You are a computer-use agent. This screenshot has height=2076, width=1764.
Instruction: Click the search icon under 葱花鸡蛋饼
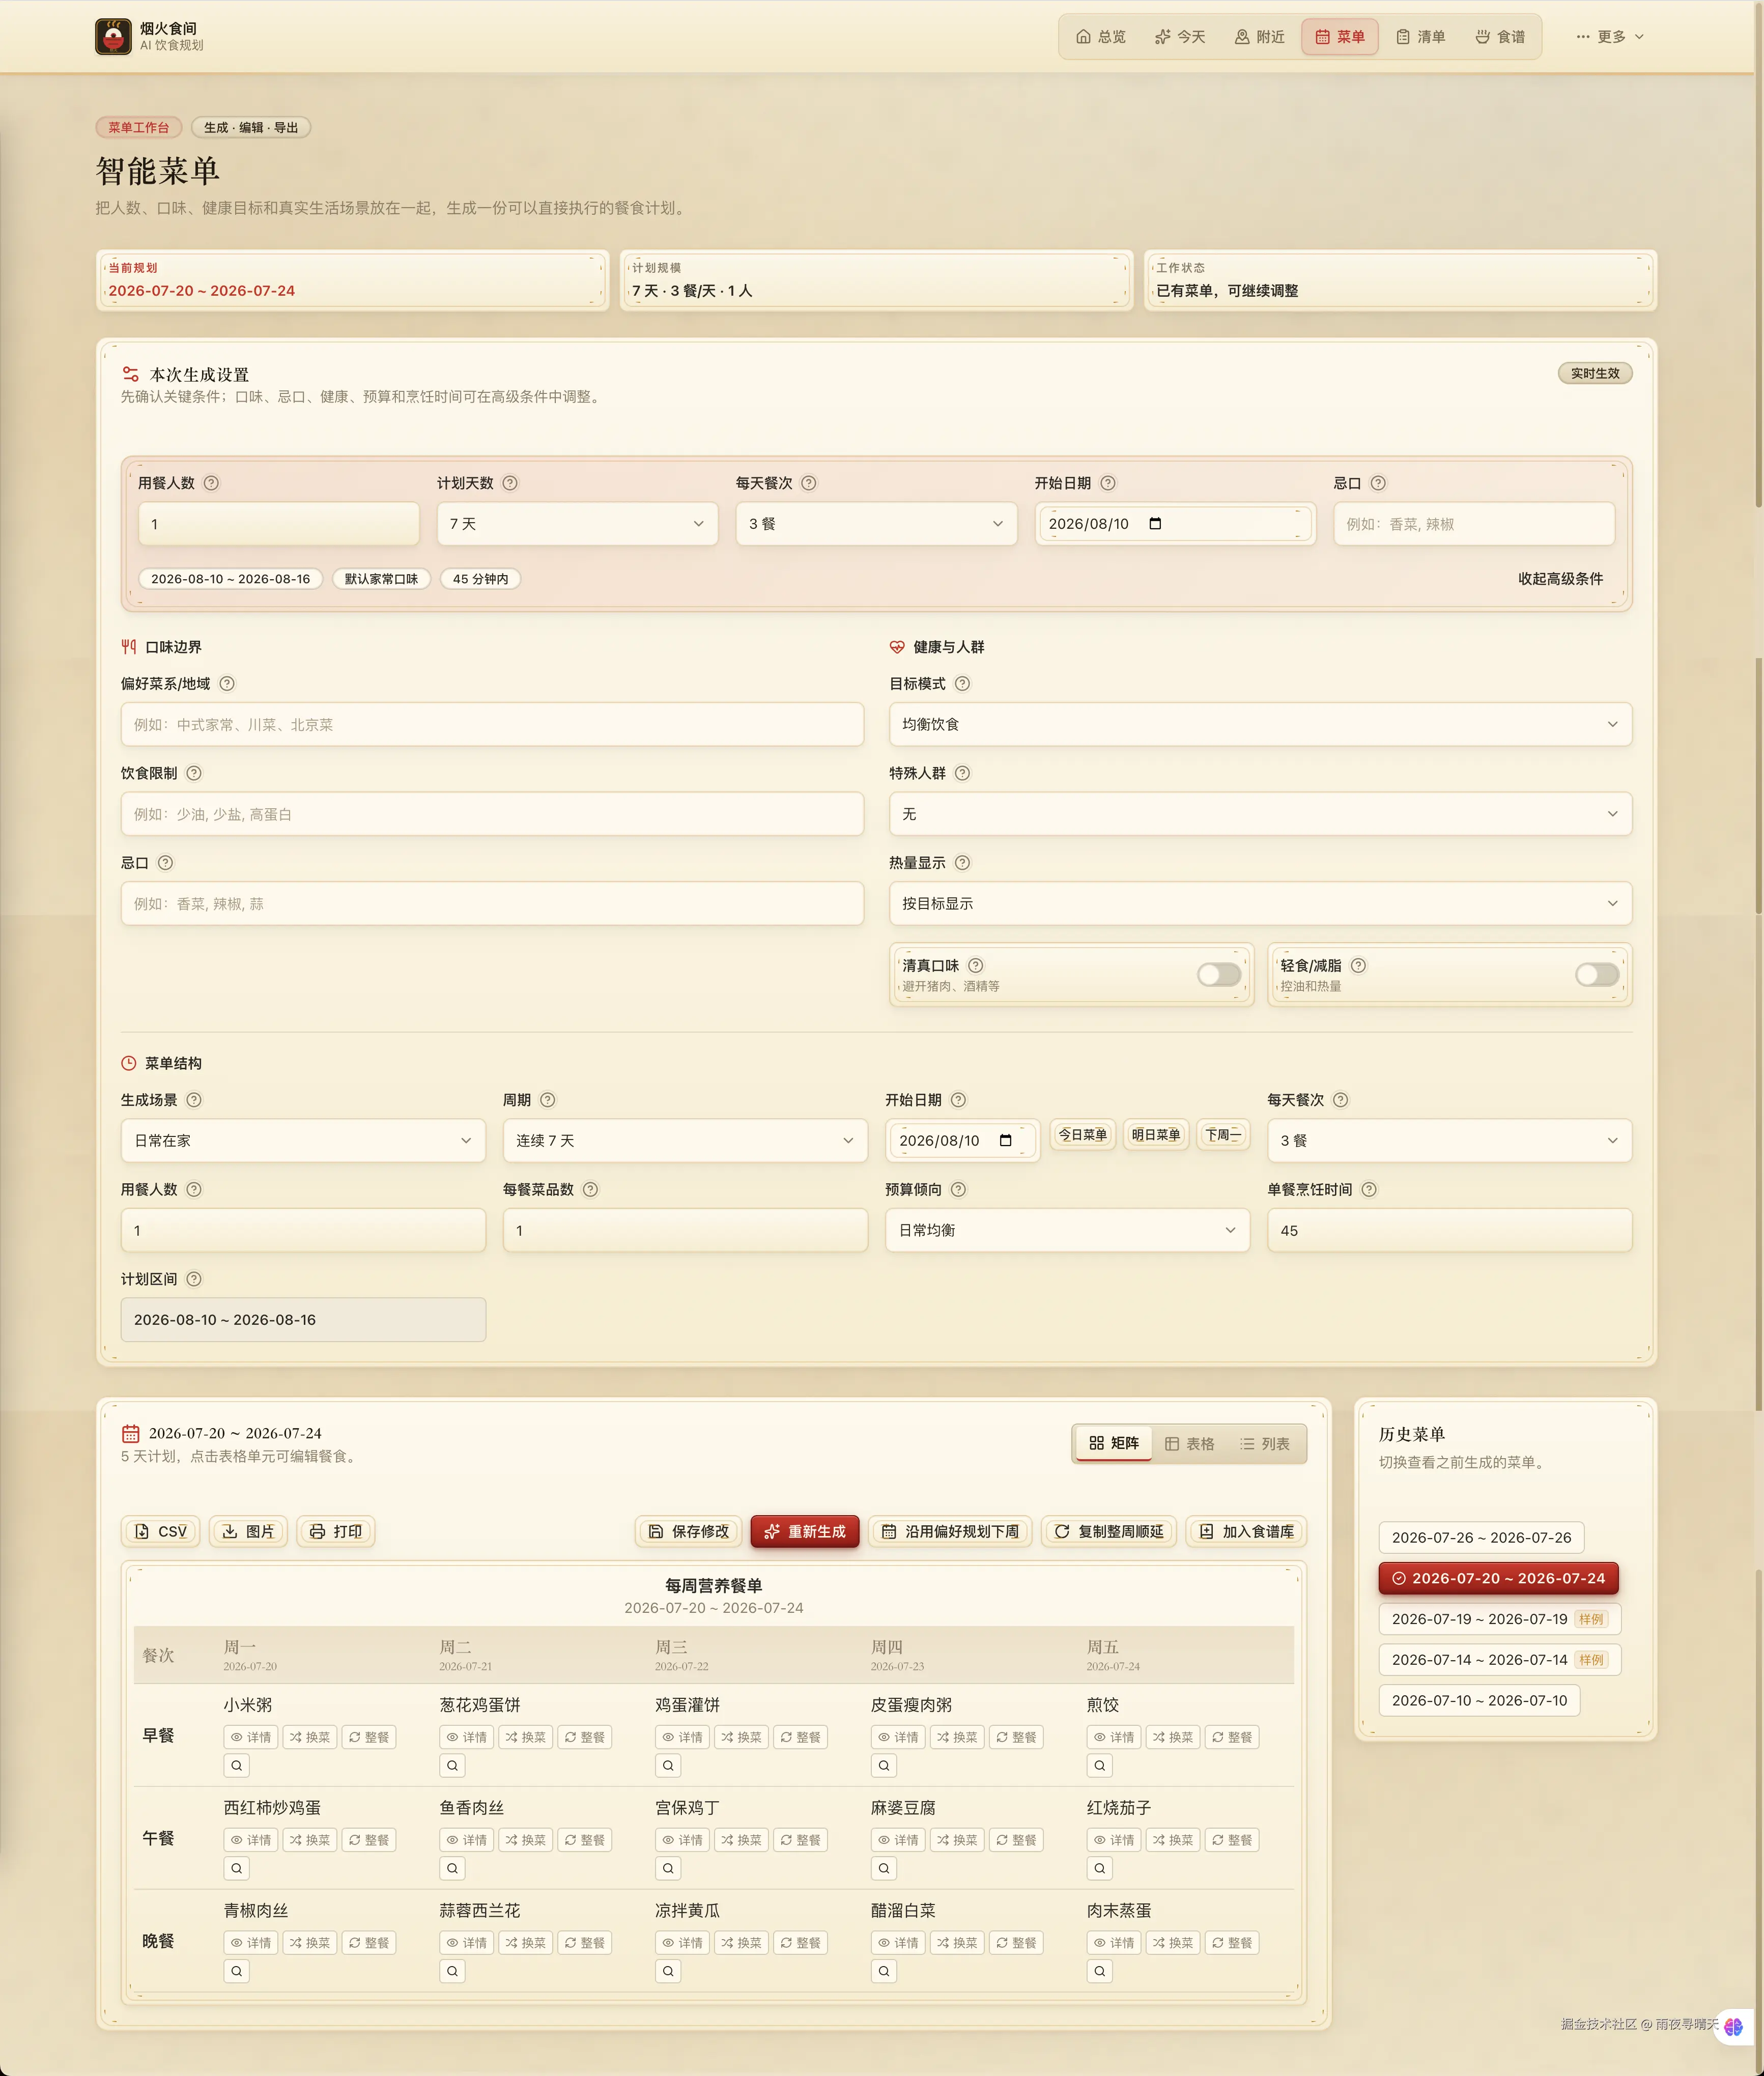coord(453,1766)
